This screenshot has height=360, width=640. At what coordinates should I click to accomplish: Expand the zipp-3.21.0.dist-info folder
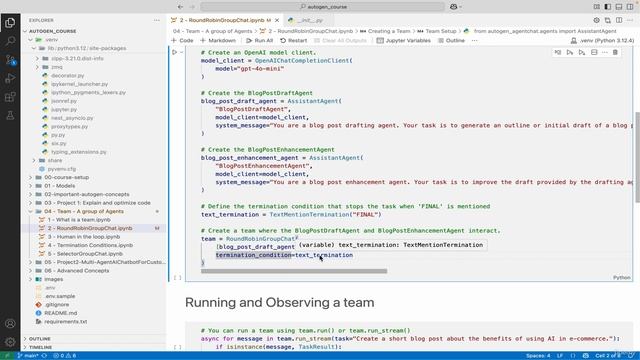coord(94,58)
